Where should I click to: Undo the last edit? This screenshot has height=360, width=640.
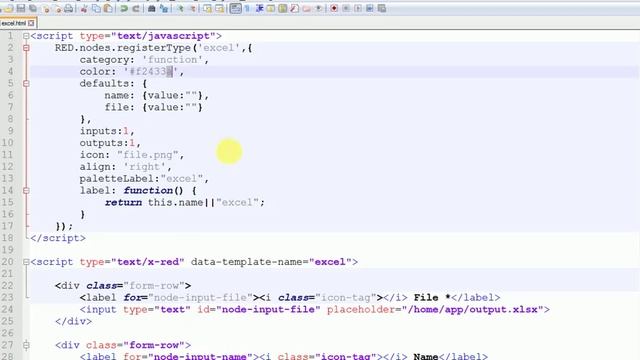point(124,8)
